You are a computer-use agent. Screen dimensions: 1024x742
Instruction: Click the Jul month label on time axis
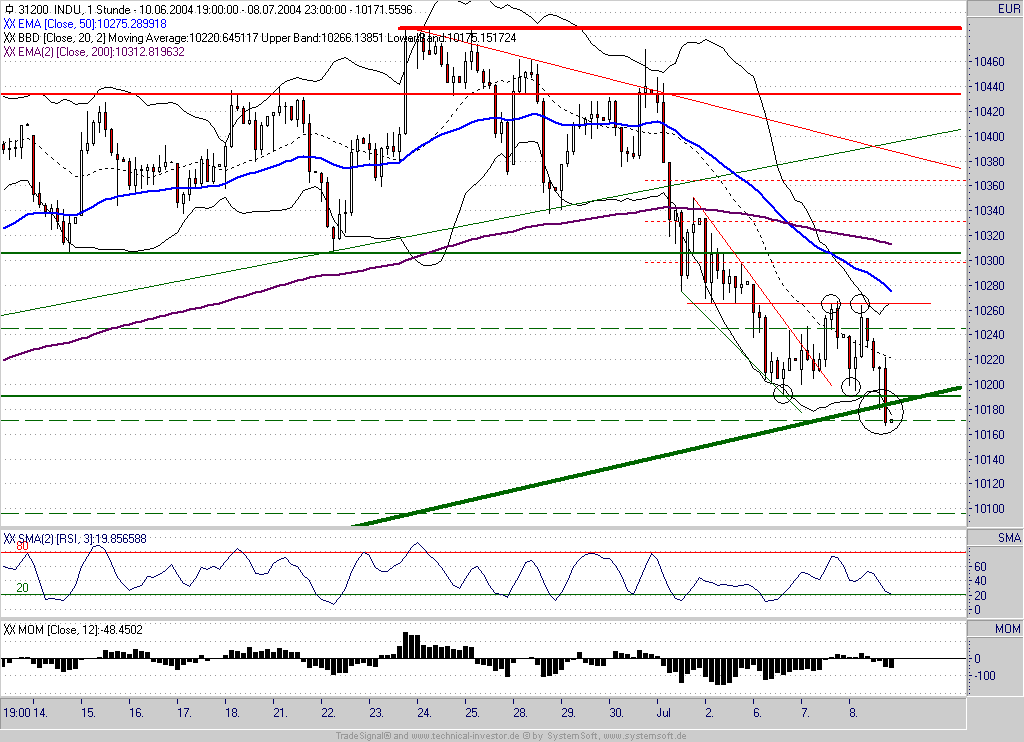point(665,713)
